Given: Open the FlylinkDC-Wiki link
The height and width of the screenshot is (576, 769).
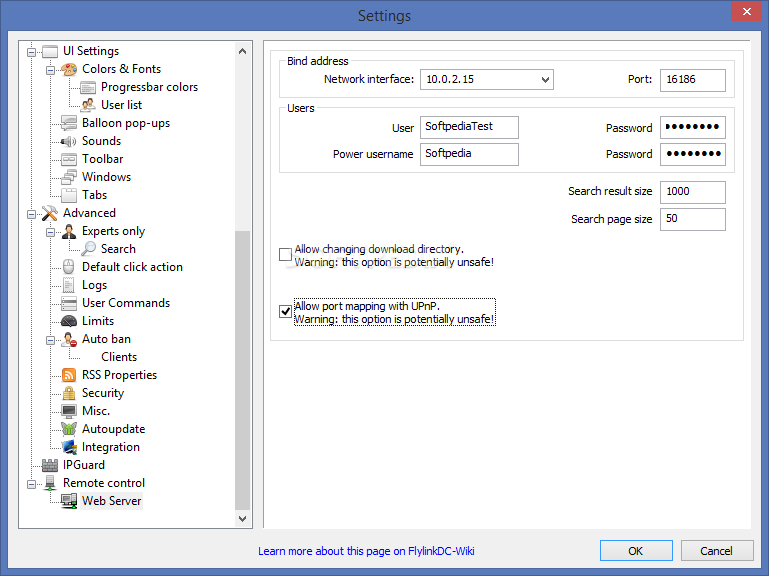Looking at the screenshot, I should pyautogui.click(x=366, y=551).
